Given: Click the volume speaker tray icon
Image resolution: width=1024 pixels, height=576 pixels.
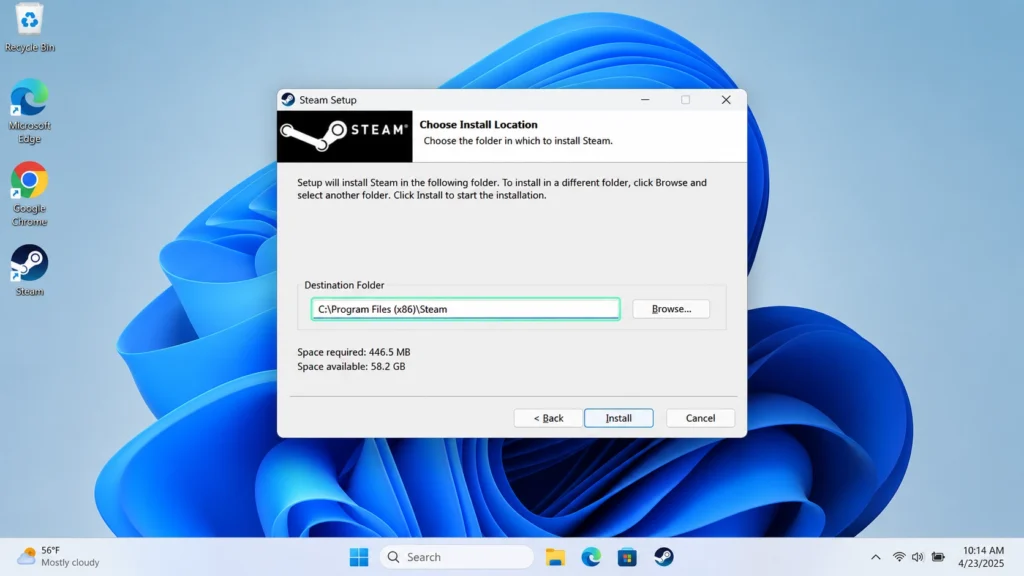Looking at the screenshot, I should coord(918,557).
